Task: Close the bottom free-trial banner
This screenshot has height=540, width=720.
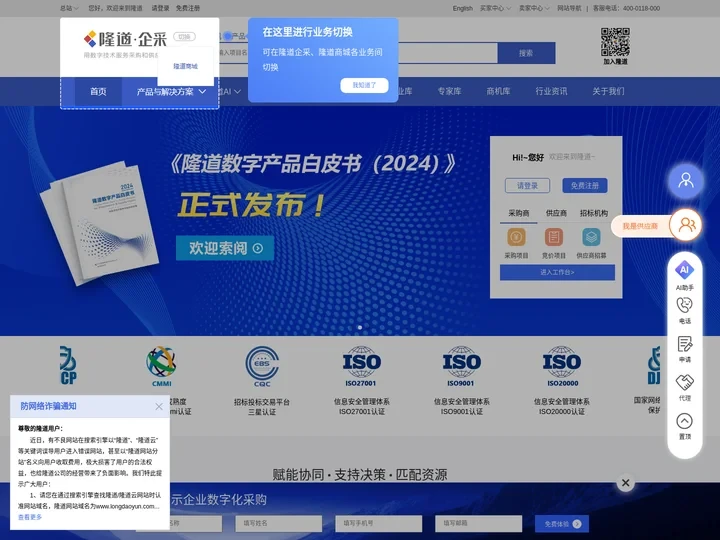Action: (625, 483)
